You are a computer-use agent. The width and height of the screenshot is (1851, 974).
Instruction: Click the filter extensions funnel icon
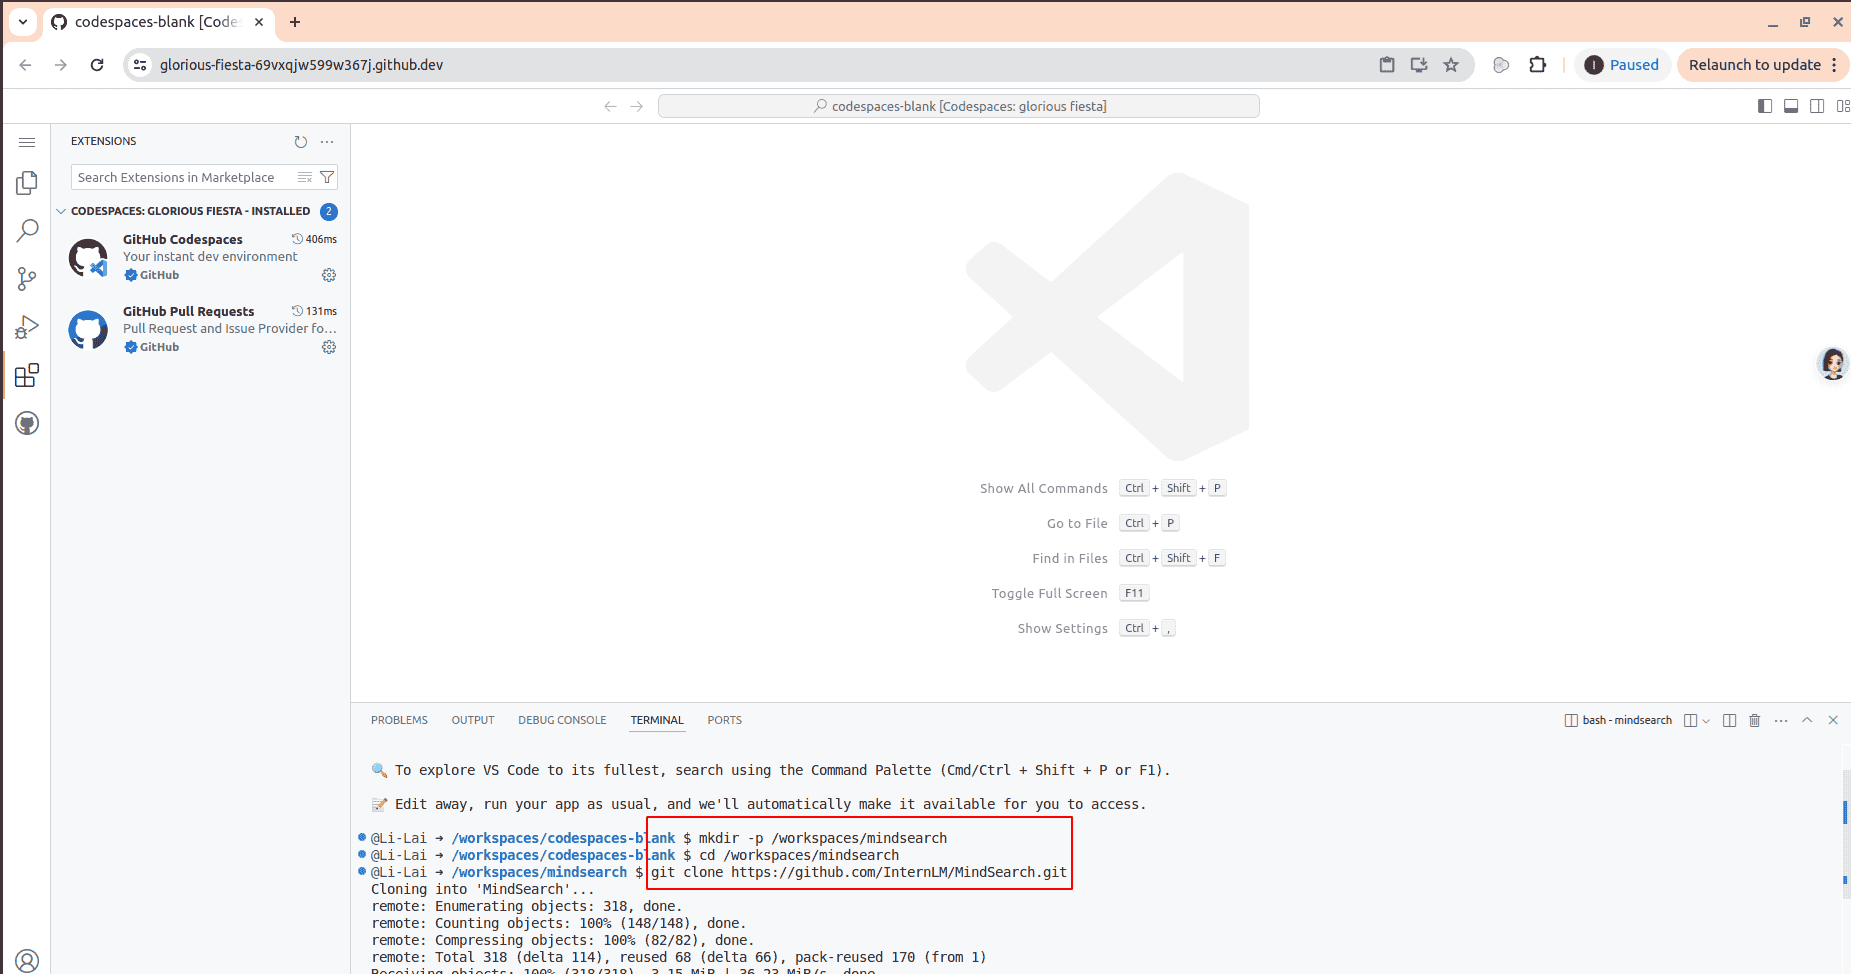click(327, 177)
